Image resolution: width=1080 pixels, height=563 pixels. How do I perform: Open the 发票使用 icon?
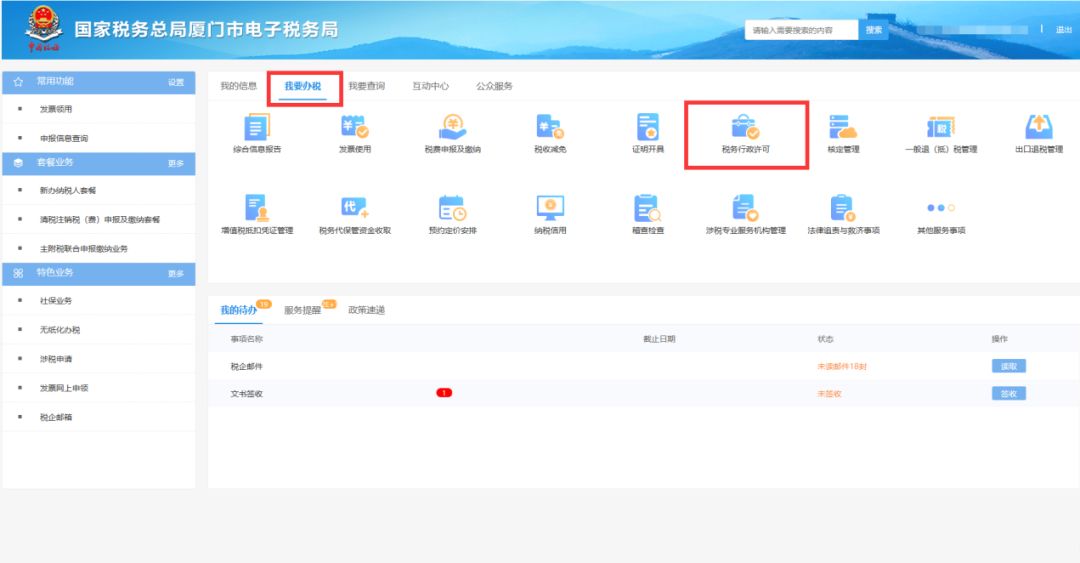tap(355, 127)
